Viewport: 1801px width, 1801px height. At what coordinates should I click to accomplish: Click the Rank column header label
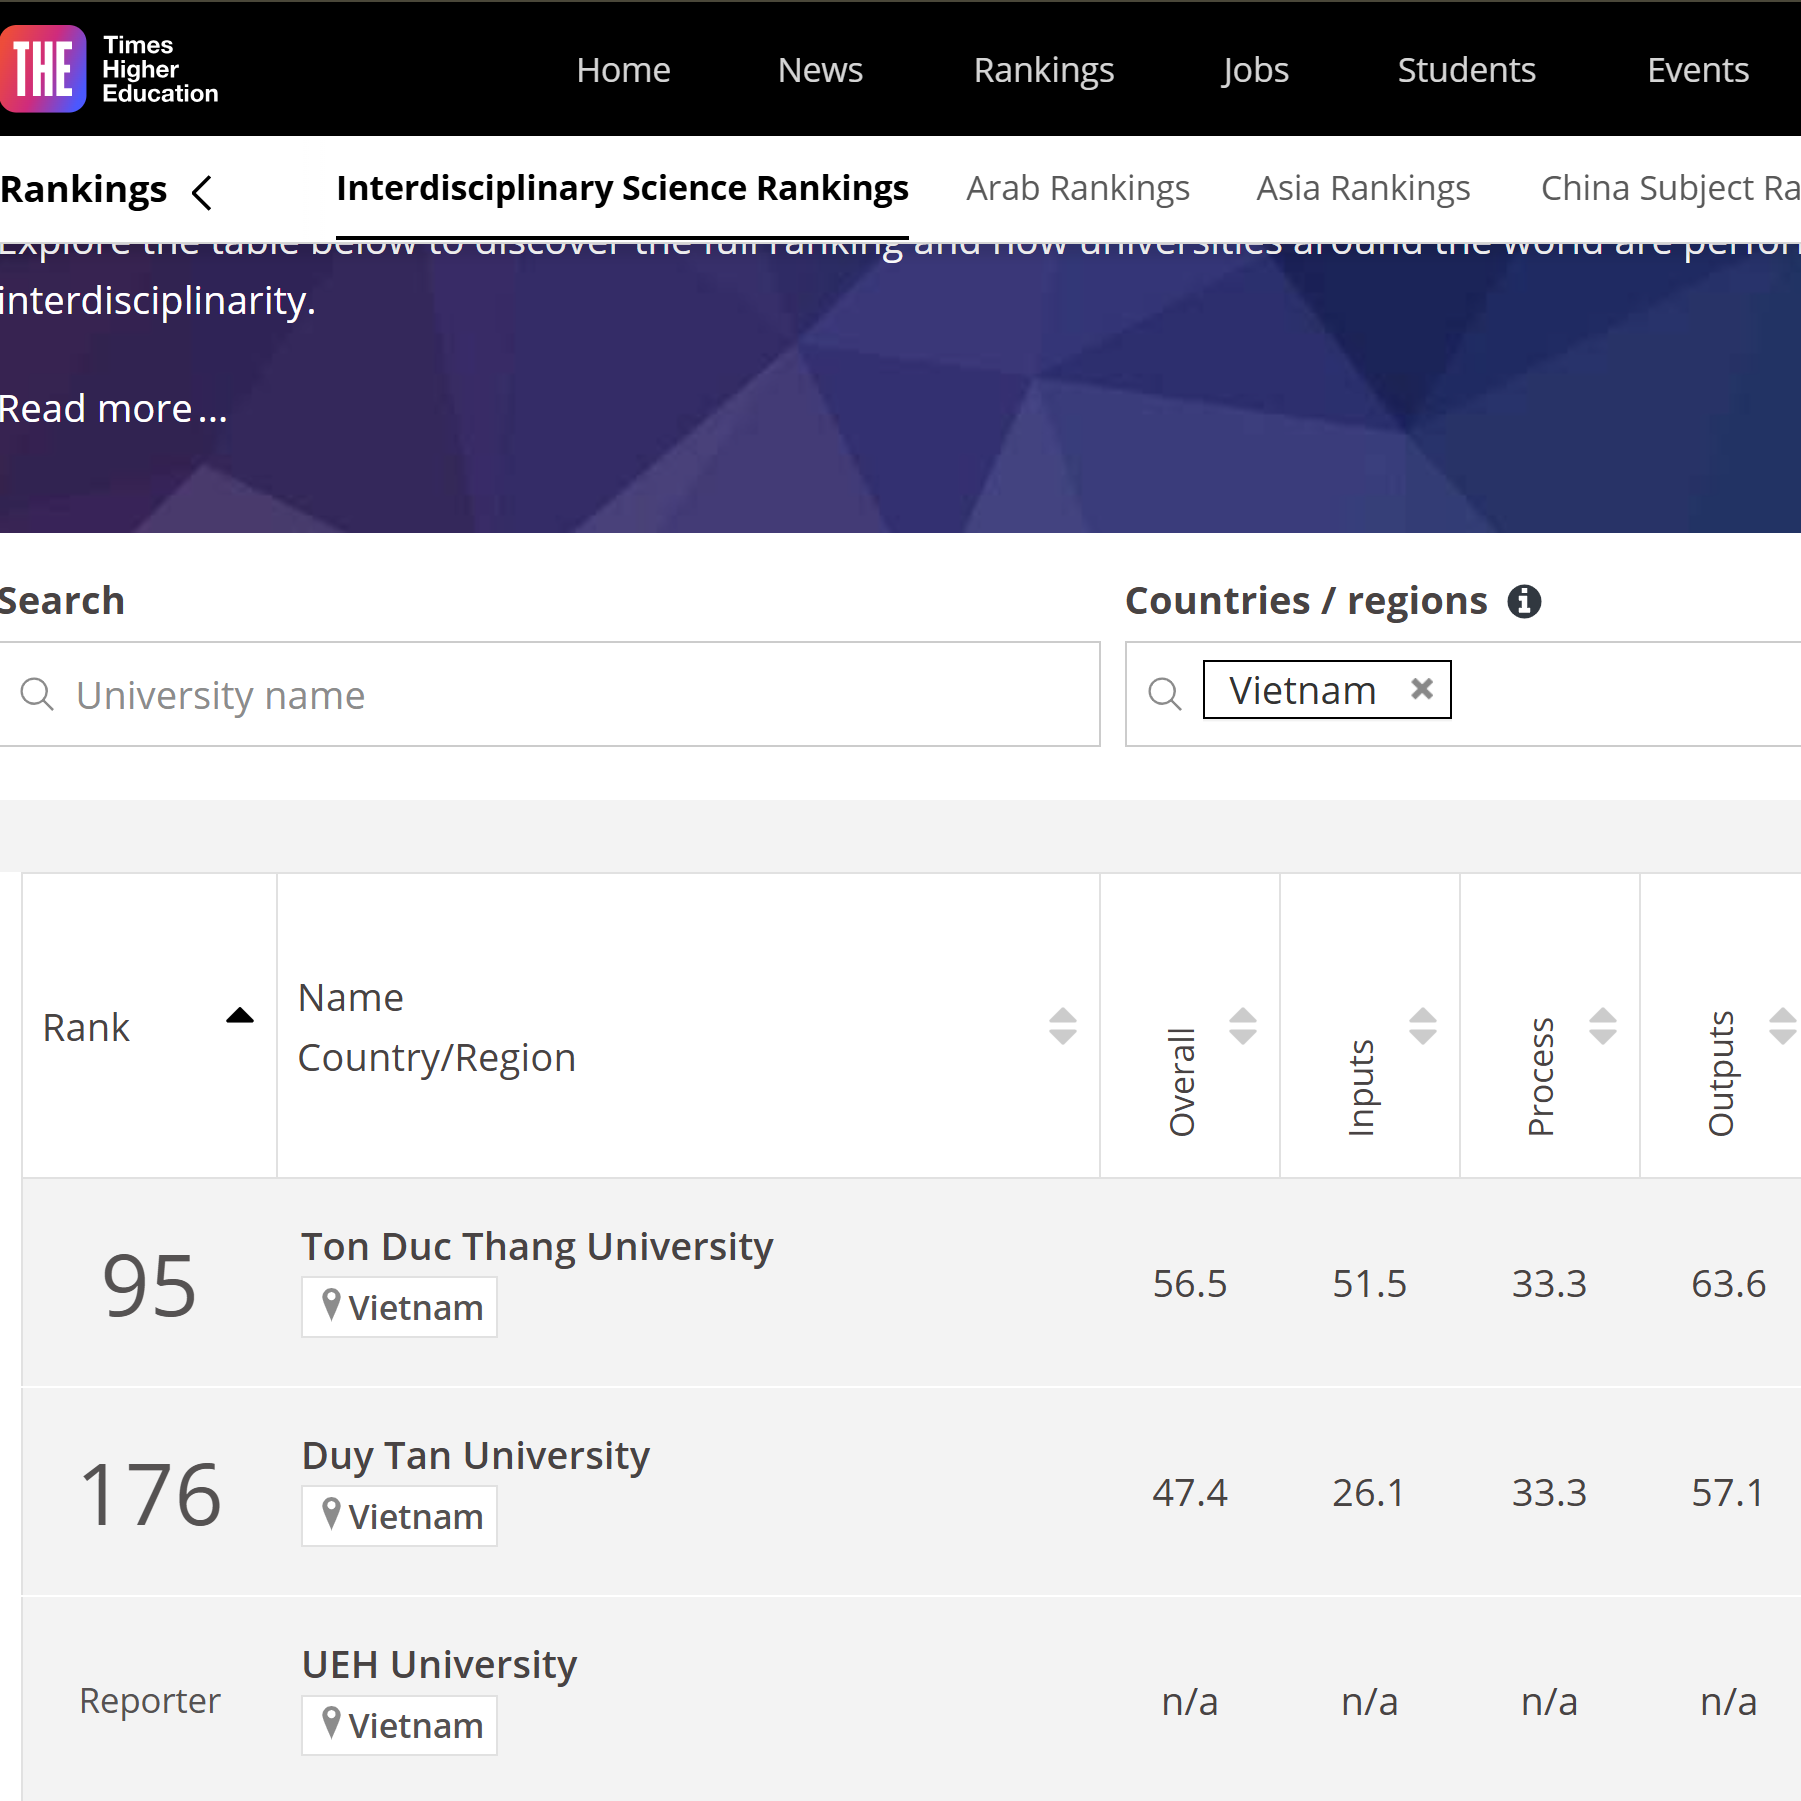pyautogui.click(x=86, y=1027)
